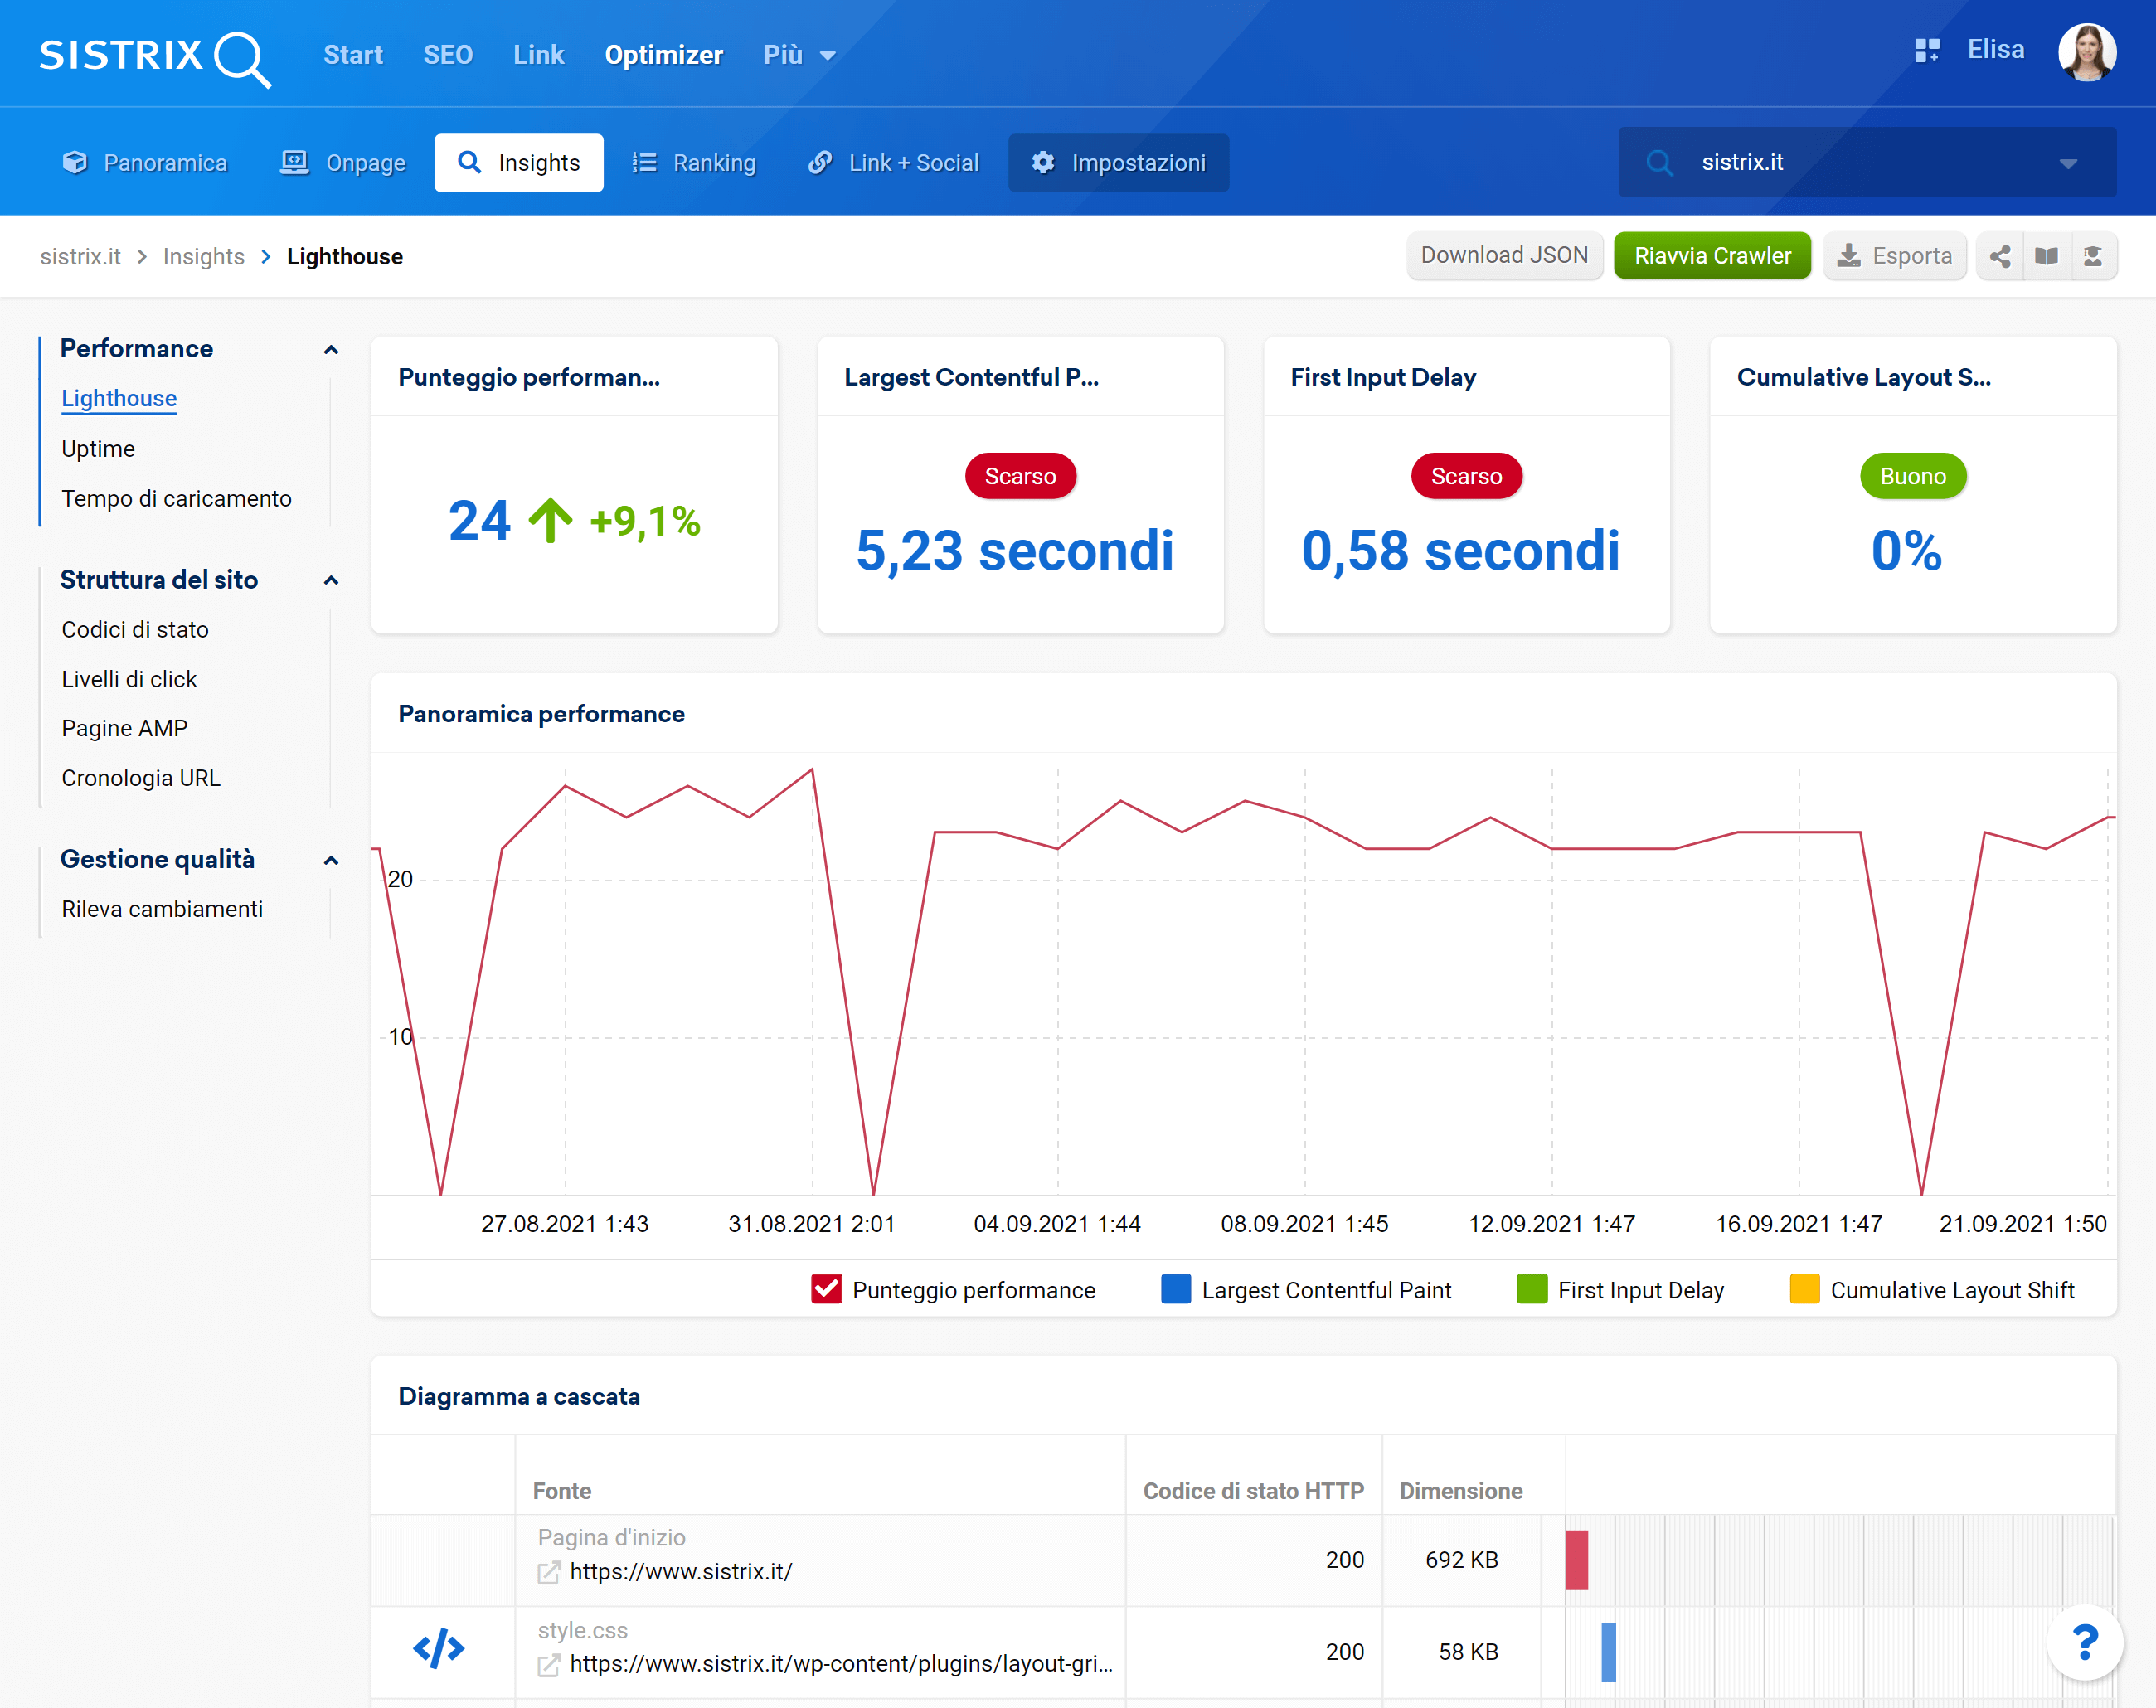Open Codici di stato in sidebar
Viewport: 2156px width, 1708px height.
click(x=135, y=629)
